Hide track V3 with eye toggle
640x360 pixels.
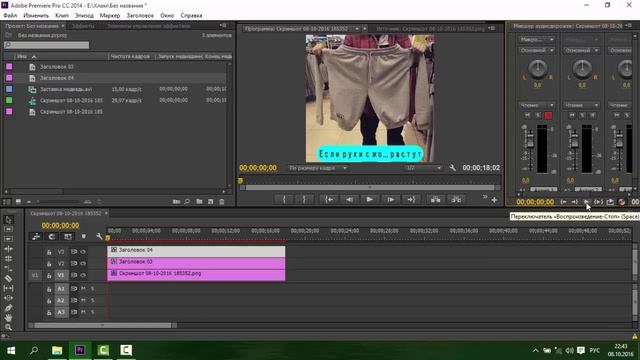[x=83, y=252]
